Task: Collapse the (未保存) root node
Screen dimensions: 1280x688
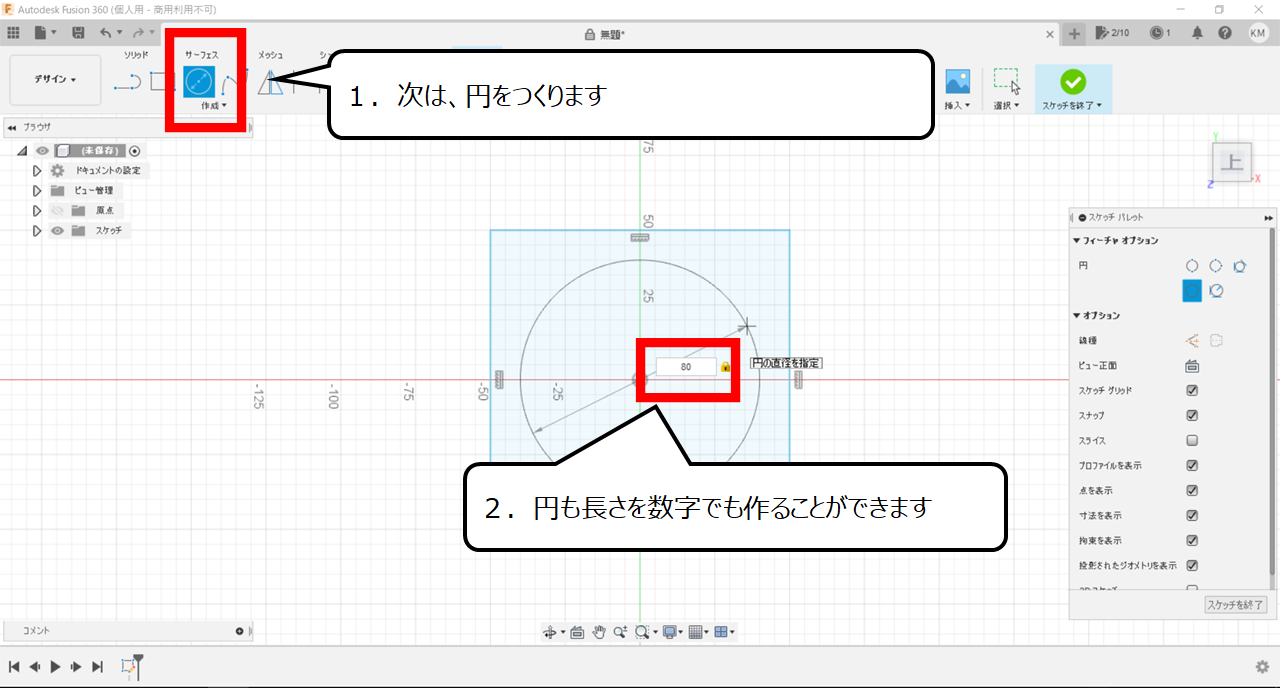Action: click(x=22, y=151)
